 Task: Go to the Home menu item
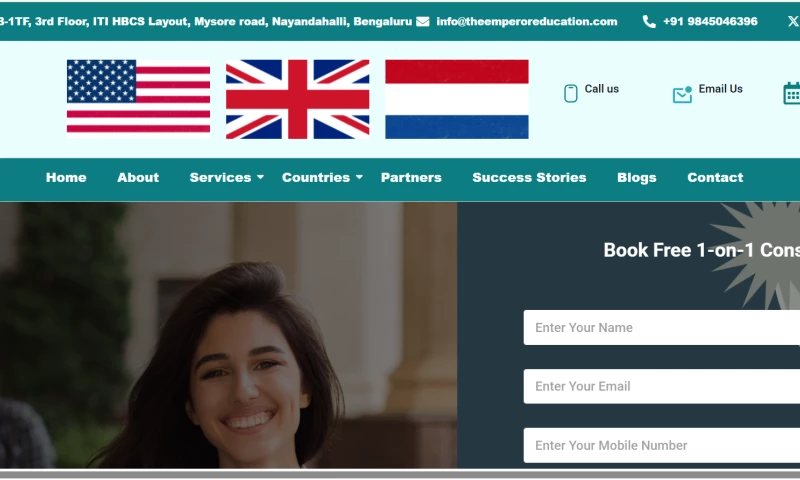coord(66,178)
